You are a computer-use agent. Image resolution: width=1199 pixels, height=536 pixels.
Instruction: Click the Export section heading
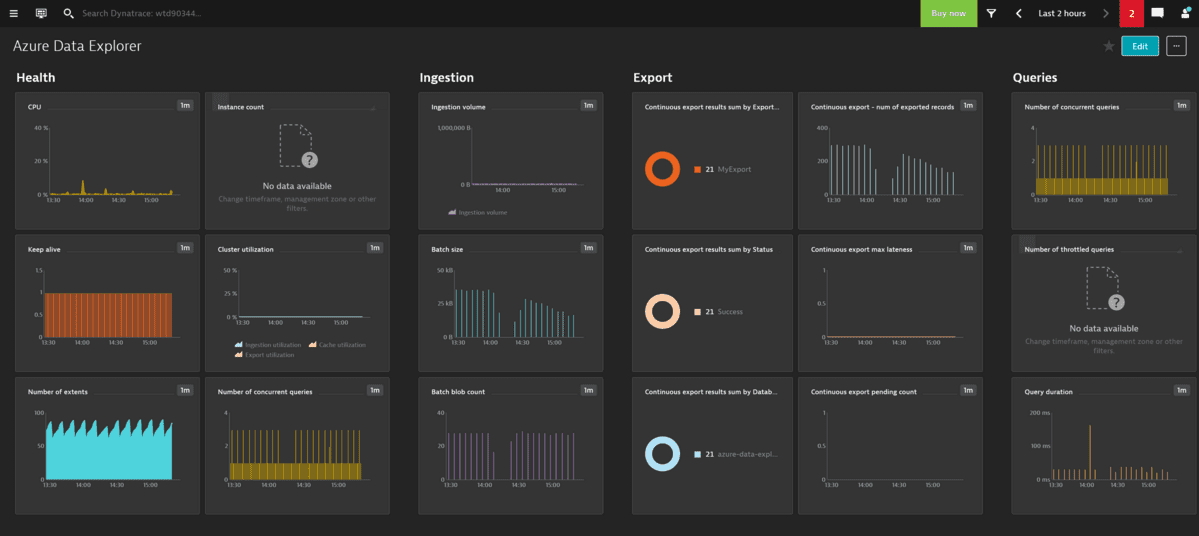[653, 77]
